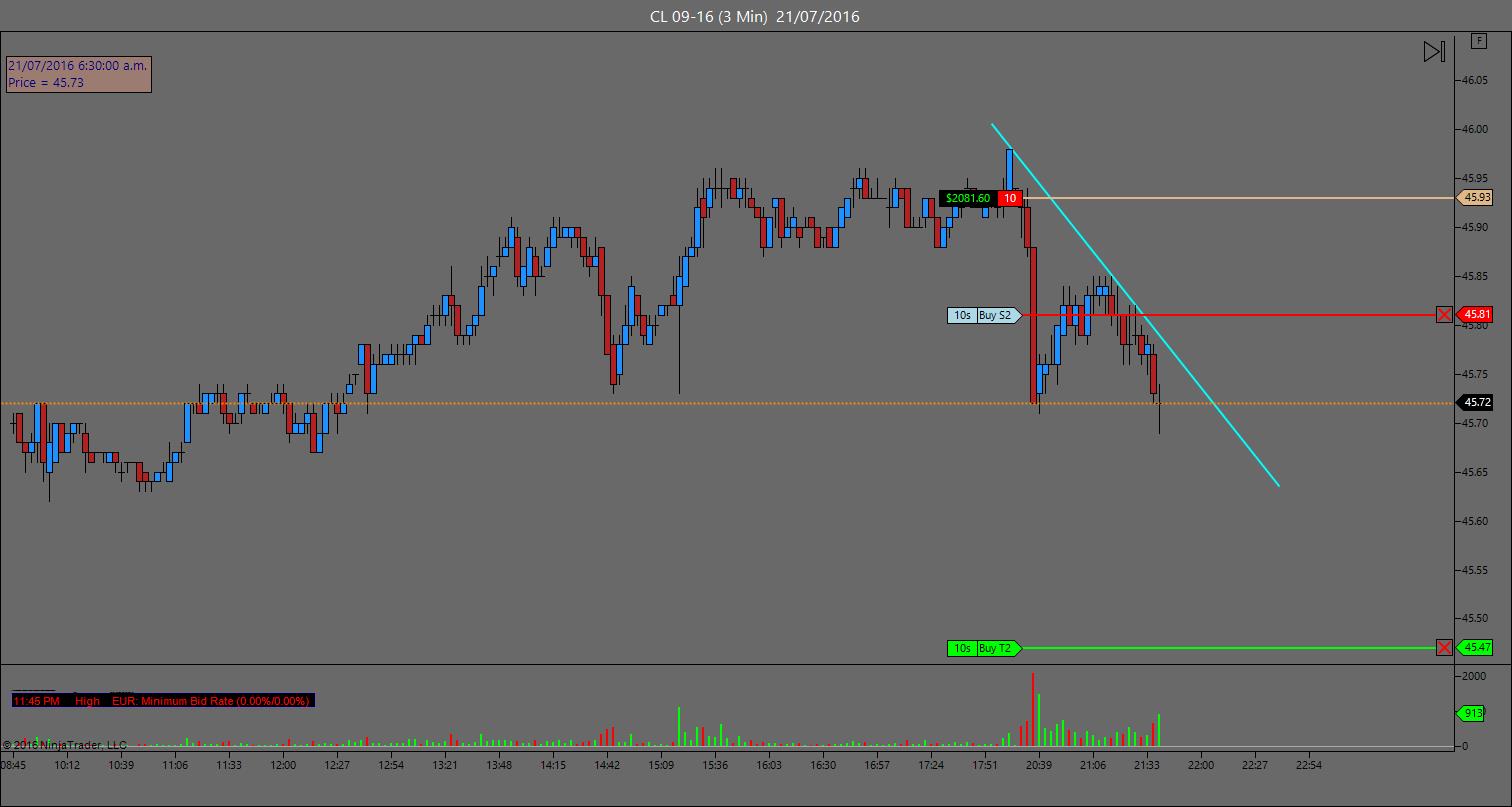Select the black 45.72 current price marker
Image resolution: width=1512 pixels, height=807 pixels.
1477,402
